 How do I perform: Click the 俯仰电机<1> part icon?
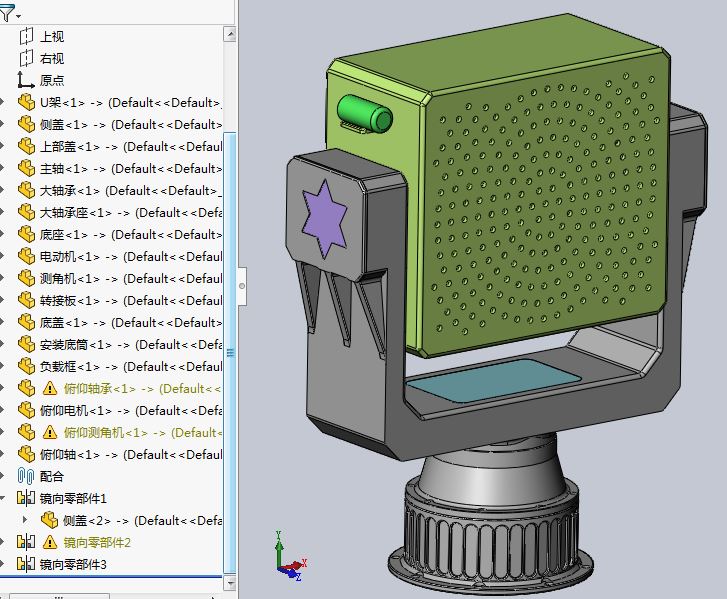[26, 410]
